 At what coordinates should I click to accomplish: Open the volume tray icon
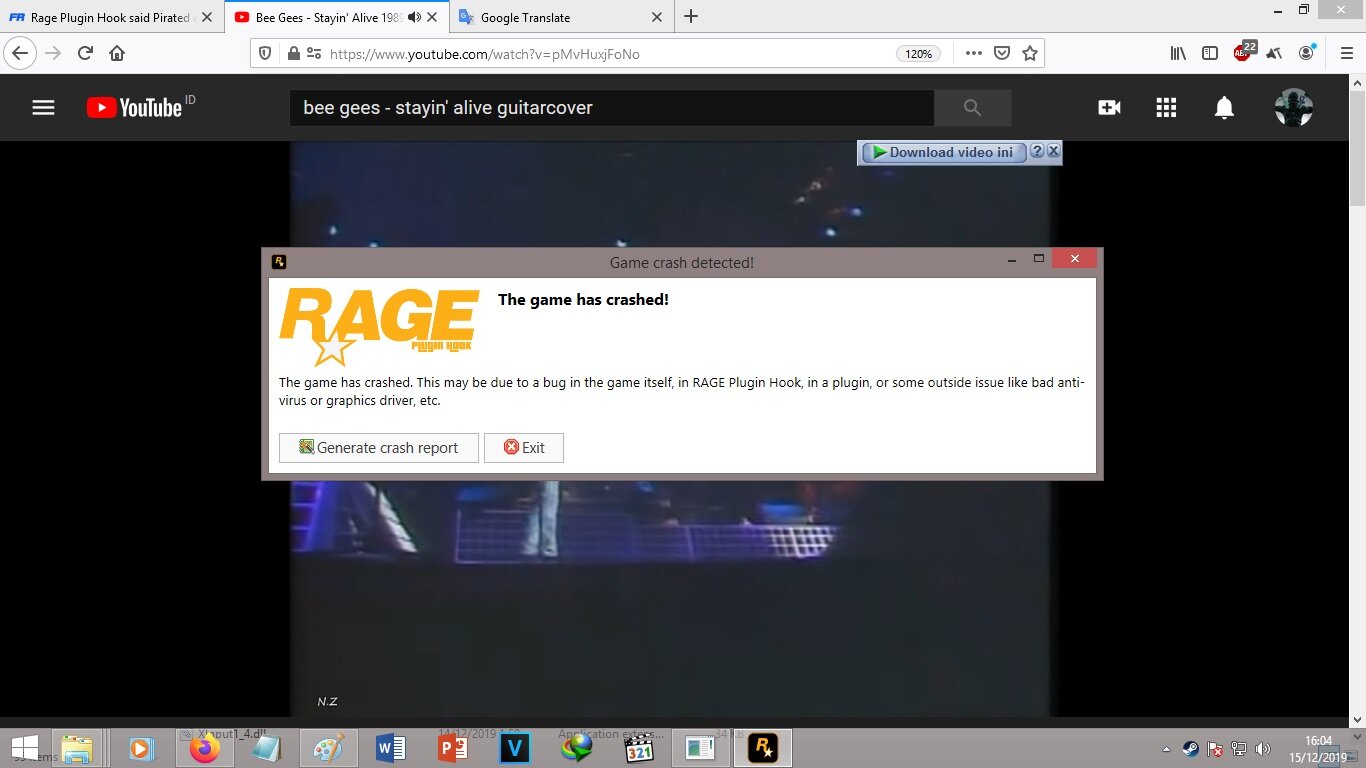pyautogui.click(x=1264, y=749)
